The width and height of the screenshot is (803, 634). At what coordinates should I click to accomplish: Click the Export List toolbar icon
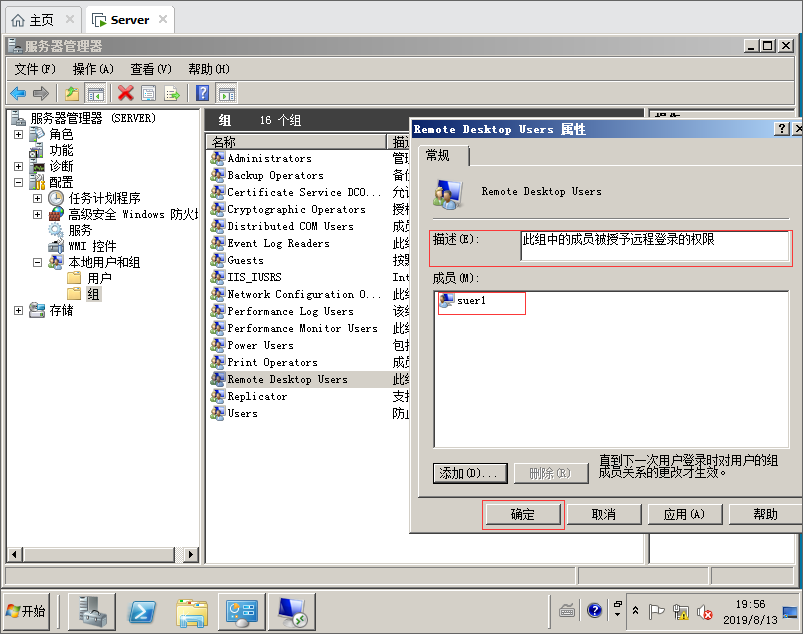point(172,93)
